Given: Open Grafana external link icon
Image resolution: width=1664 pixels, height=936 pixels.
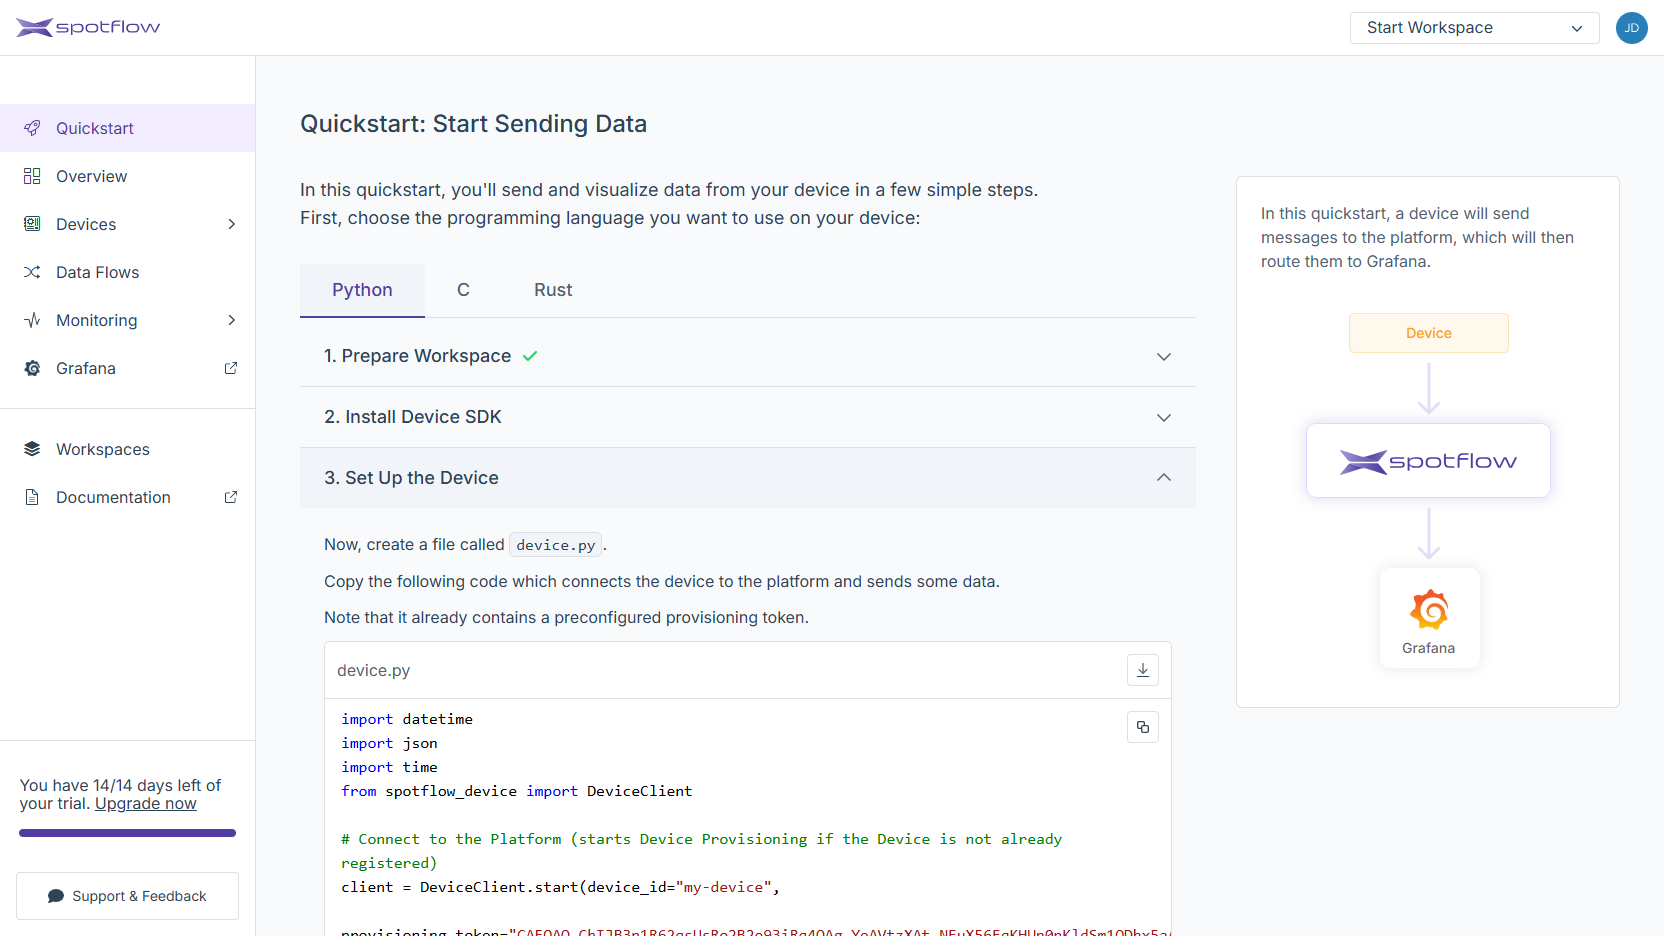Looking at the screenshot, I should pos(231,368).
